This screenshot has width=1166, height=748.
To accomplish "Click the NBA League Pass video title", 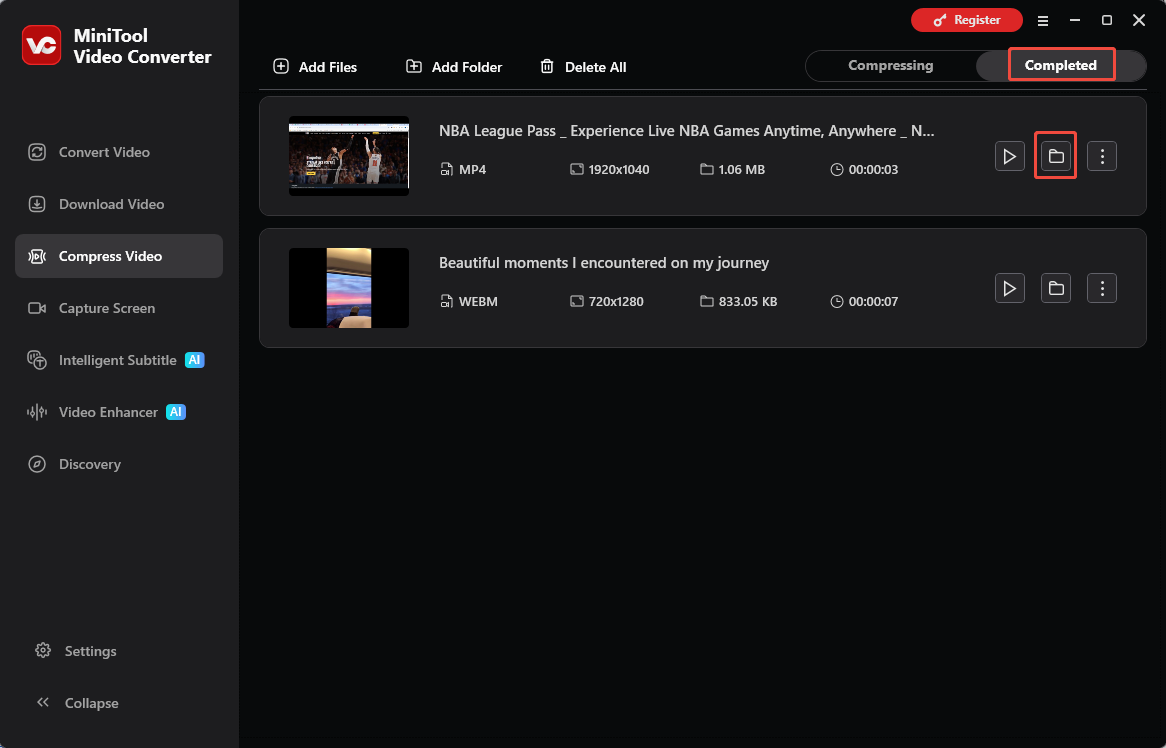I will coord(686,131).
